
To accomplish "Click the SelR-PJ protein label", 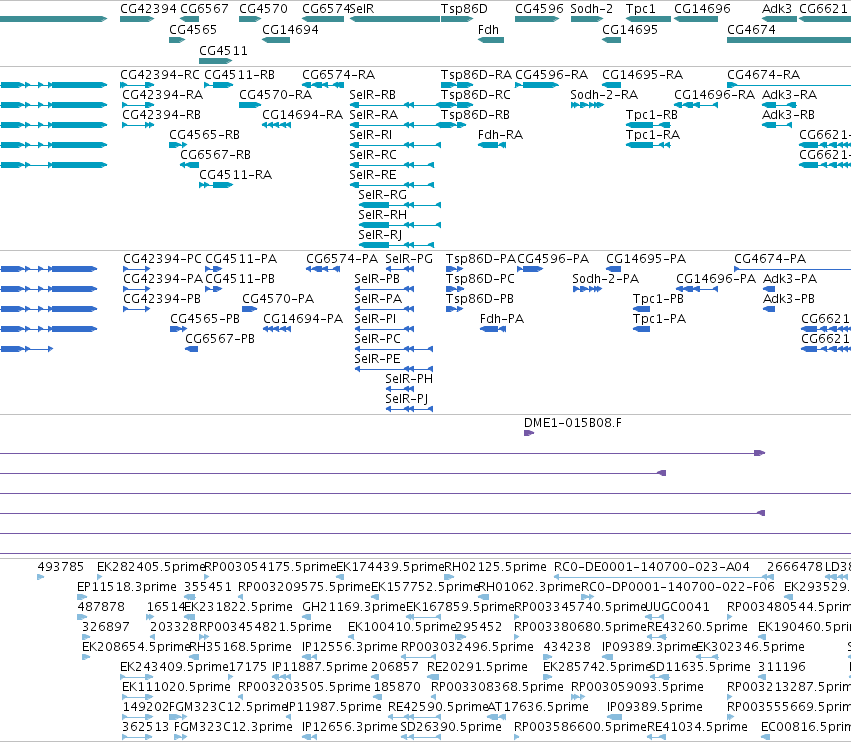I will (x=407, y=399).
